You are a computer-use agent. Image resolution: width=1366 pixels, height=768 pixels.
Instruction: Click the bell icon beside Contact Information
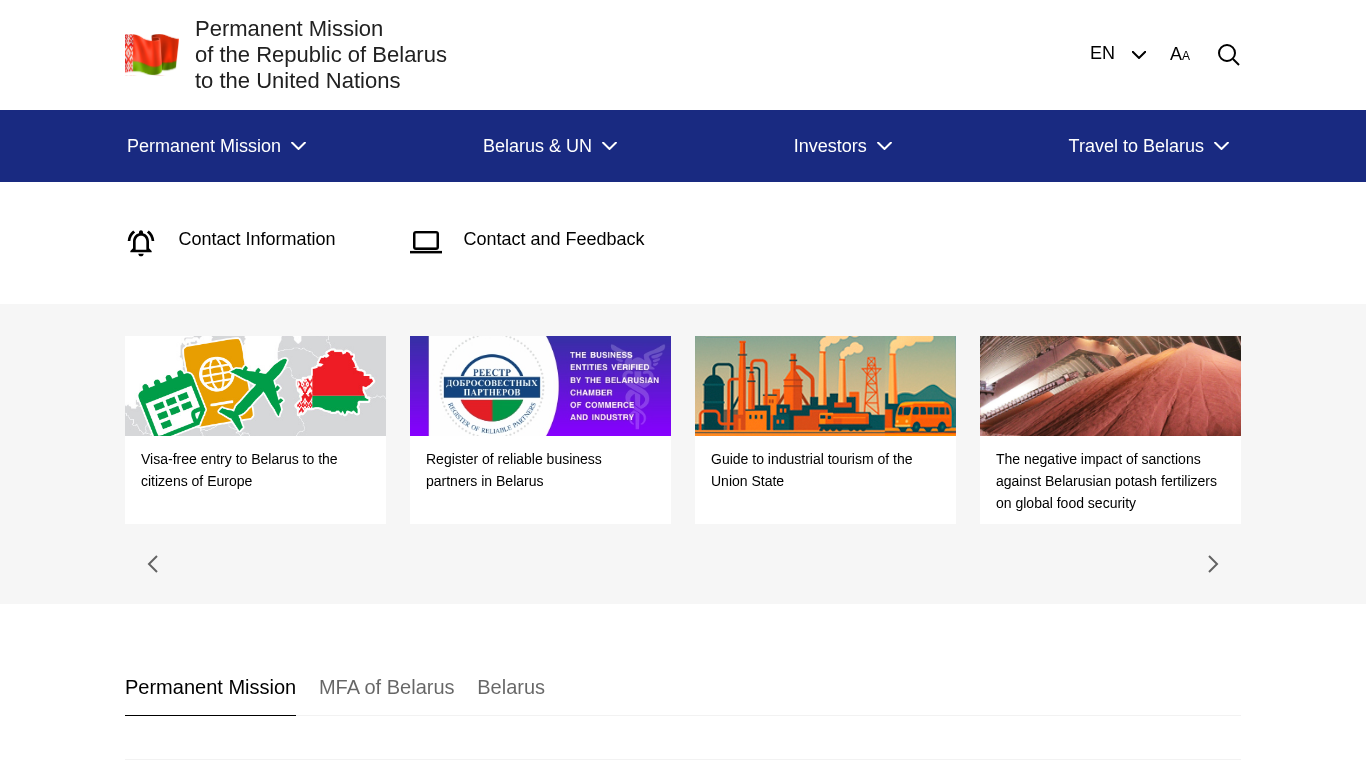(141, 242)
